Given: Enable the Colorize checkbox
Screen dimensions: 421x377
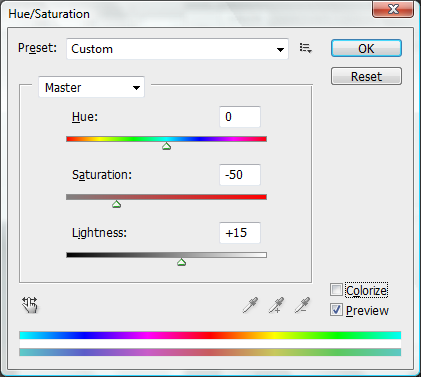Looking at the screenshot, I should (336, 290).
